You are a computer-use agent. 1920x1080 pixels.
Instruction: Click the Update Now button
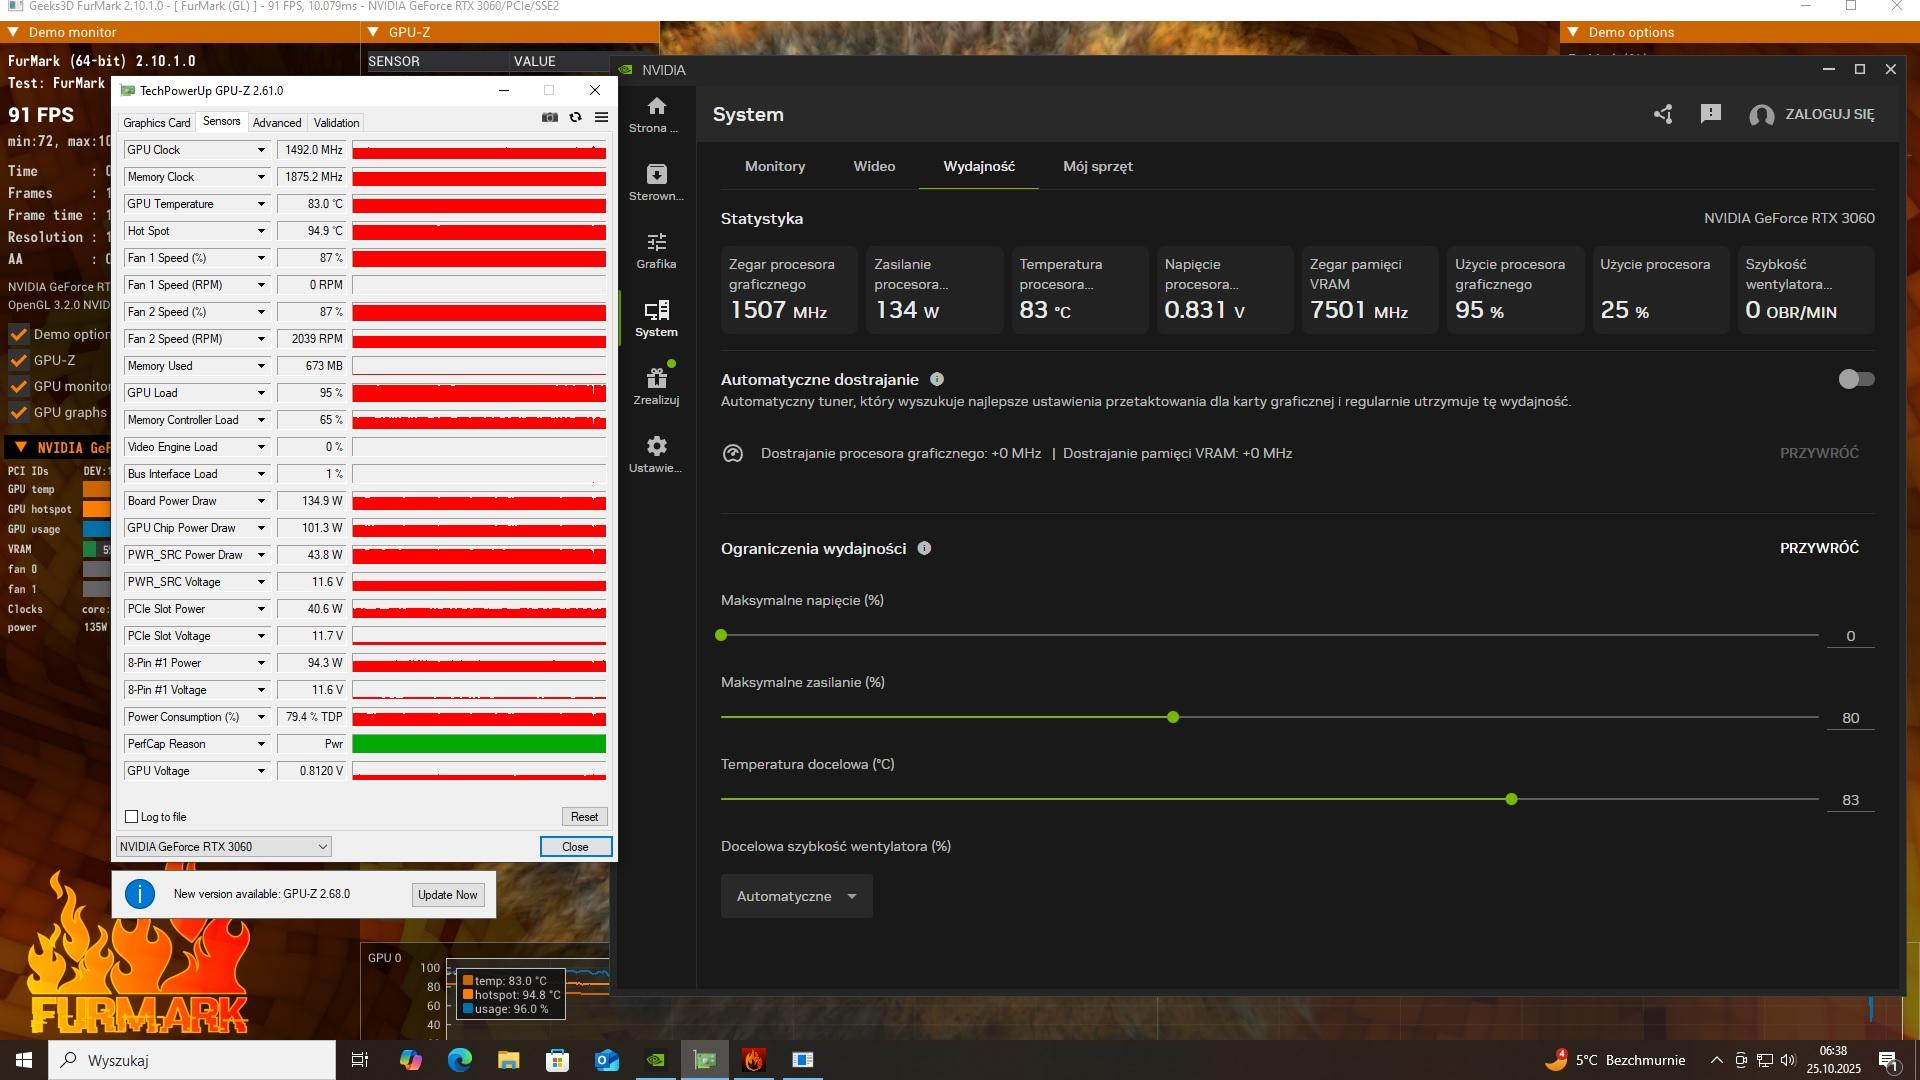[447, 895]
